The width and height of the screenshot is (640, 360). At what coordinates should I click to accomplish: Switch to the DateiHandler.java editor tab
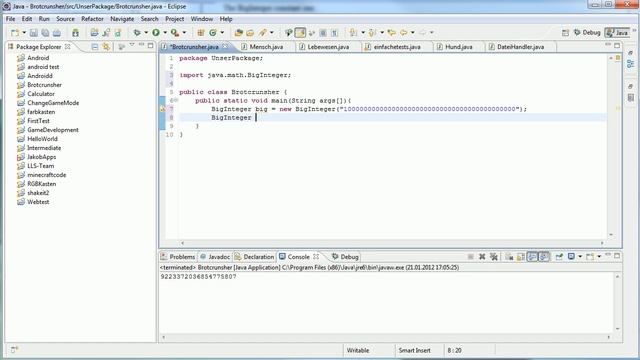point(520,47)
